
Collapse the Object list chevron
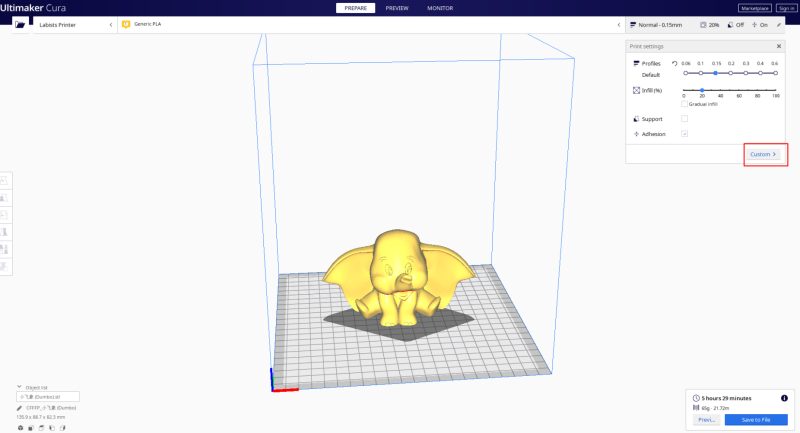click(19, 387)
